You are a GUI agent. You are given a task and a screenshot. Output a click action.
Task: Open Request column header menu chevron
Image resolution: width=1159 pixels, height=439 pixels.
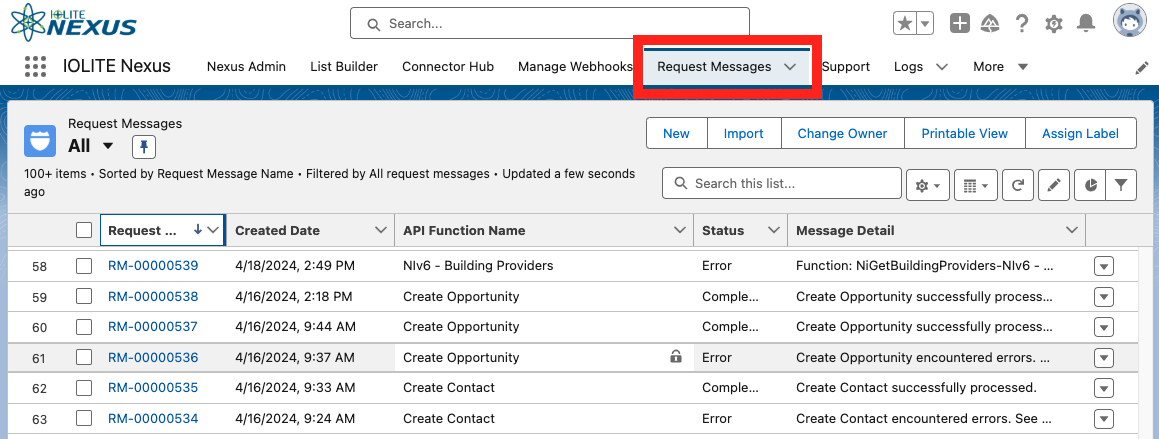coord(213,230)
